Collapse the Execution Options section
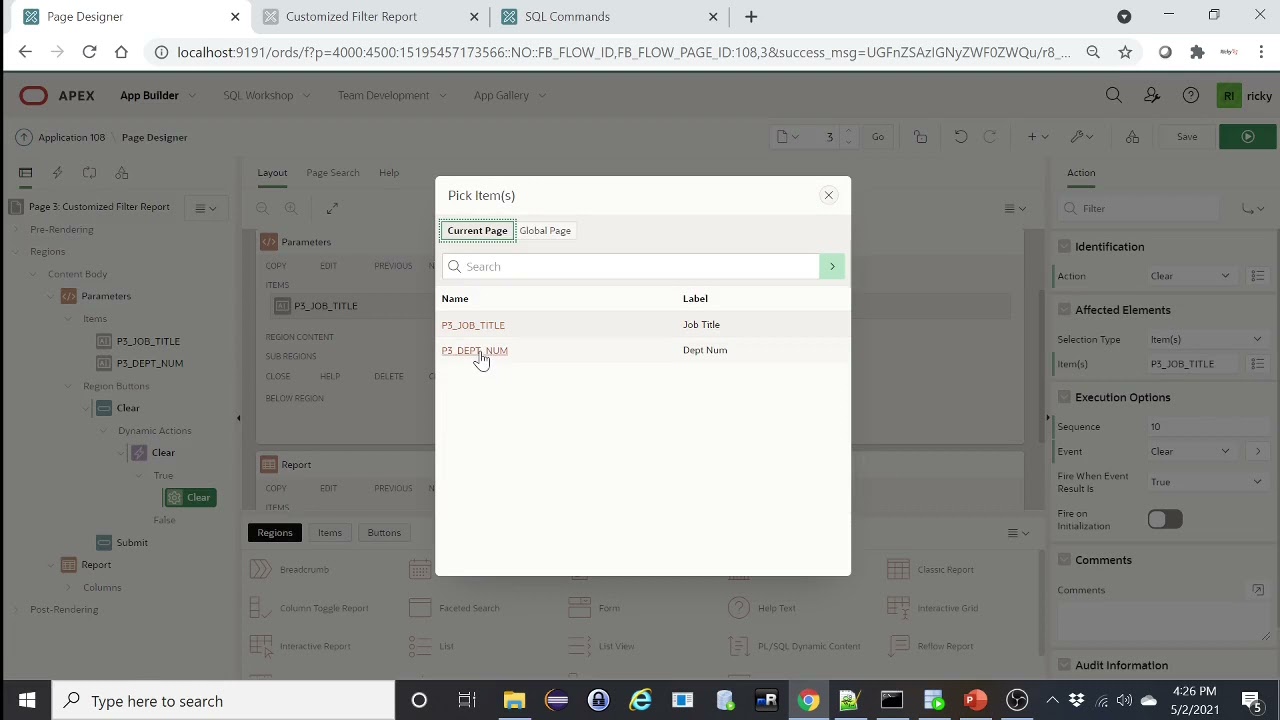Viewport: 1280px width, 720px height. coord(1064,398)
